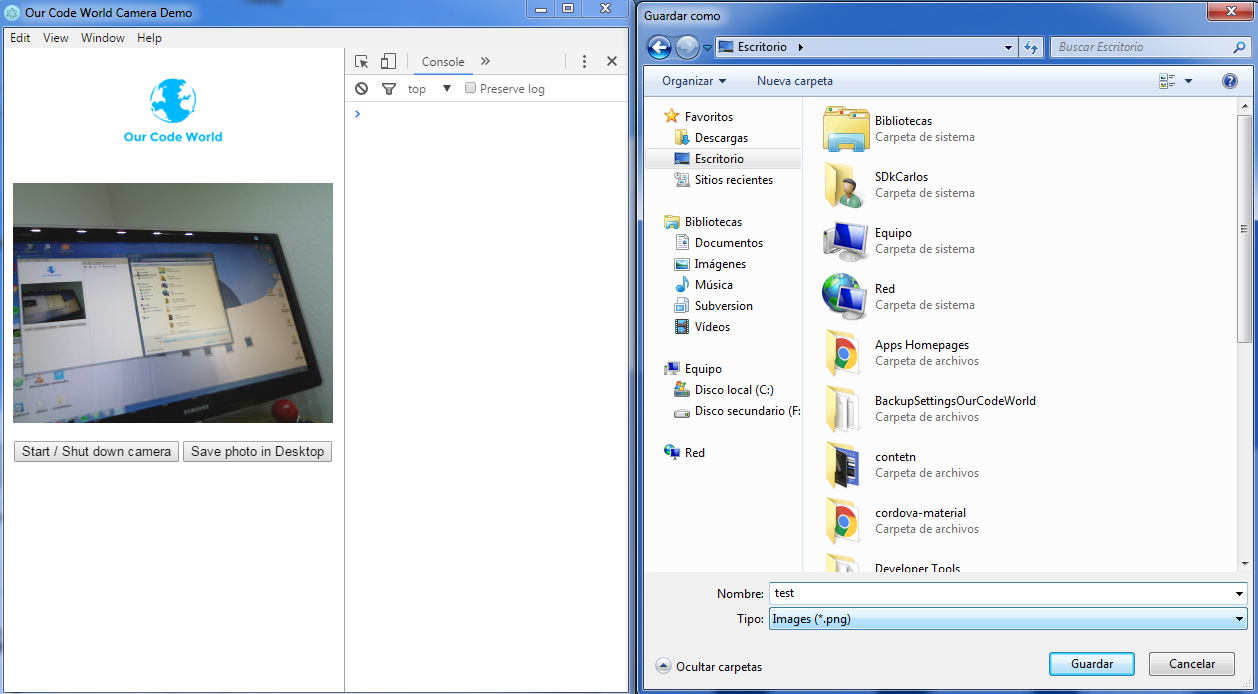
Task: Open the help icon in save dialog
Action: tap(1230, 81)
